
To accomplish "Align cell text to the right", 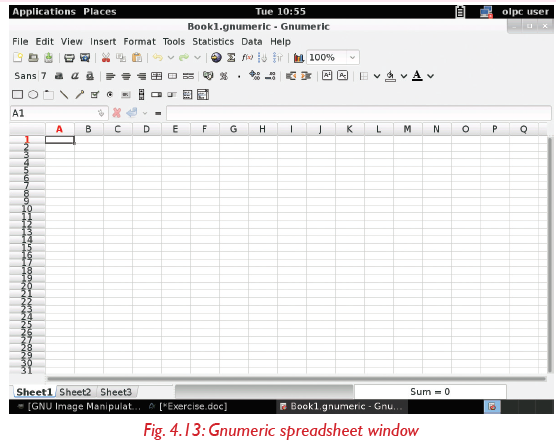I will point(141,76).
